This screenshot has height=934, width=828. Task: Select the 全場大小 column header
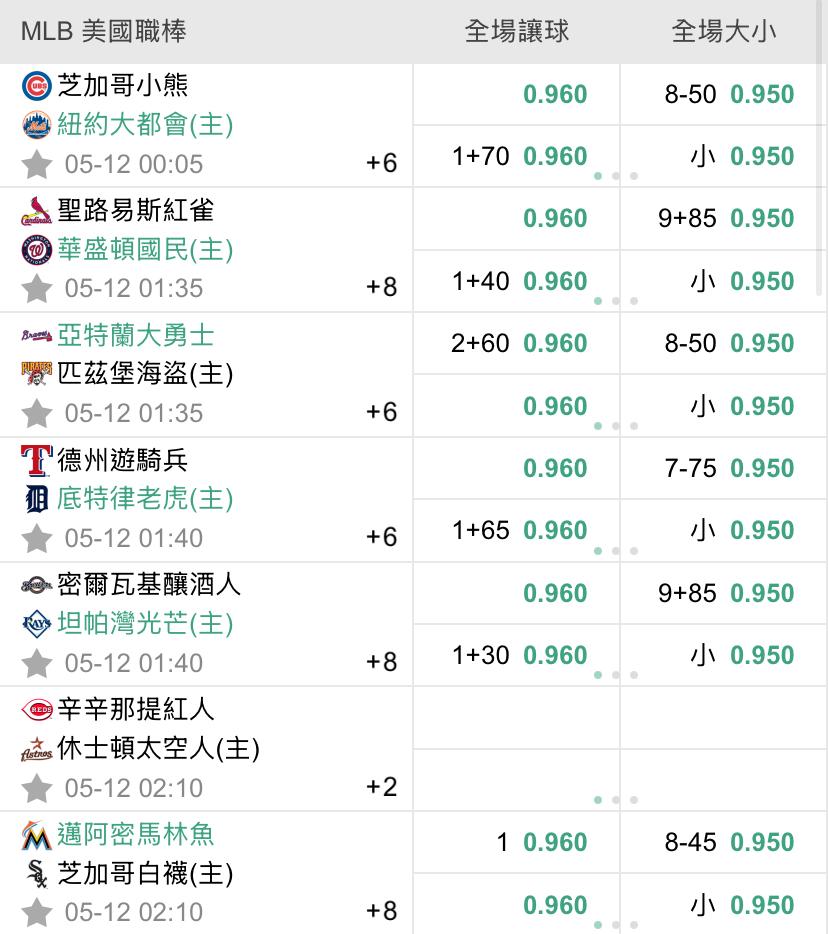pyautogui.click(x=724, y=32)
